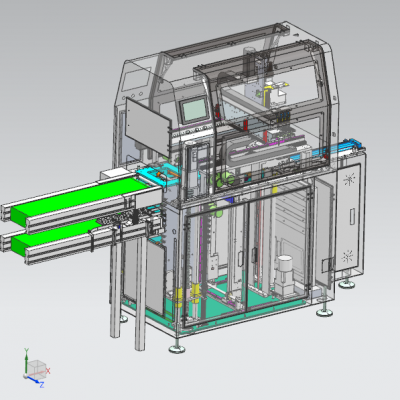Pick the motor inside the lower cabinet
The height and width of the screenshot is (400, 400).
[285, 275]
